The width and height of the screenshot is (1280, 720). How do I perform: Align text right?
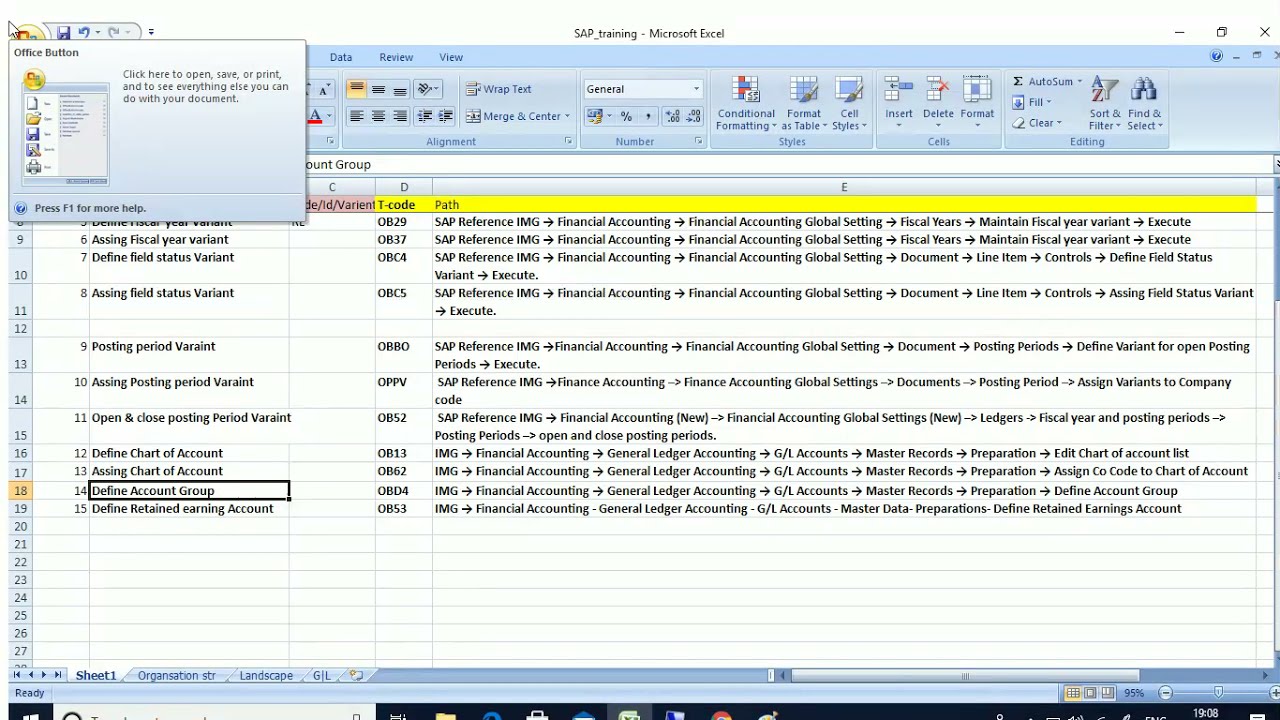coord(400,116)
